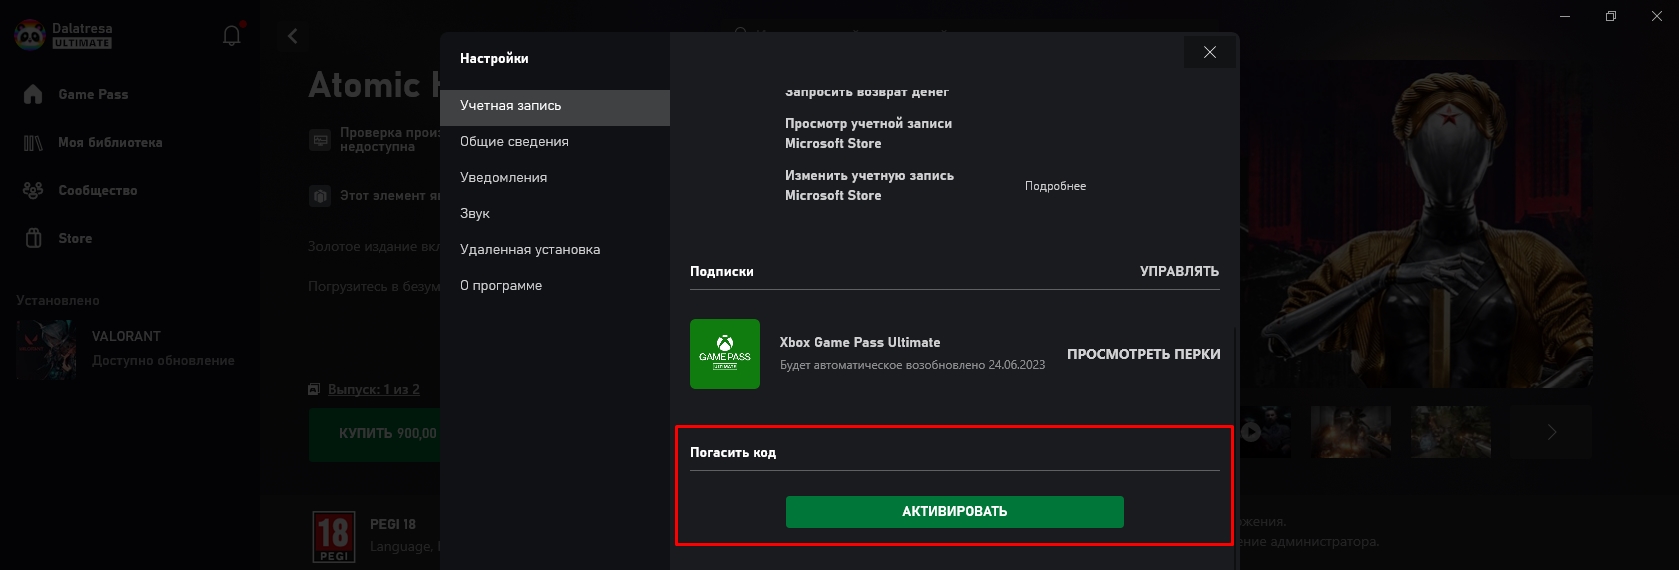
Task: Click the library books icon
Action: tap(33, 142)
